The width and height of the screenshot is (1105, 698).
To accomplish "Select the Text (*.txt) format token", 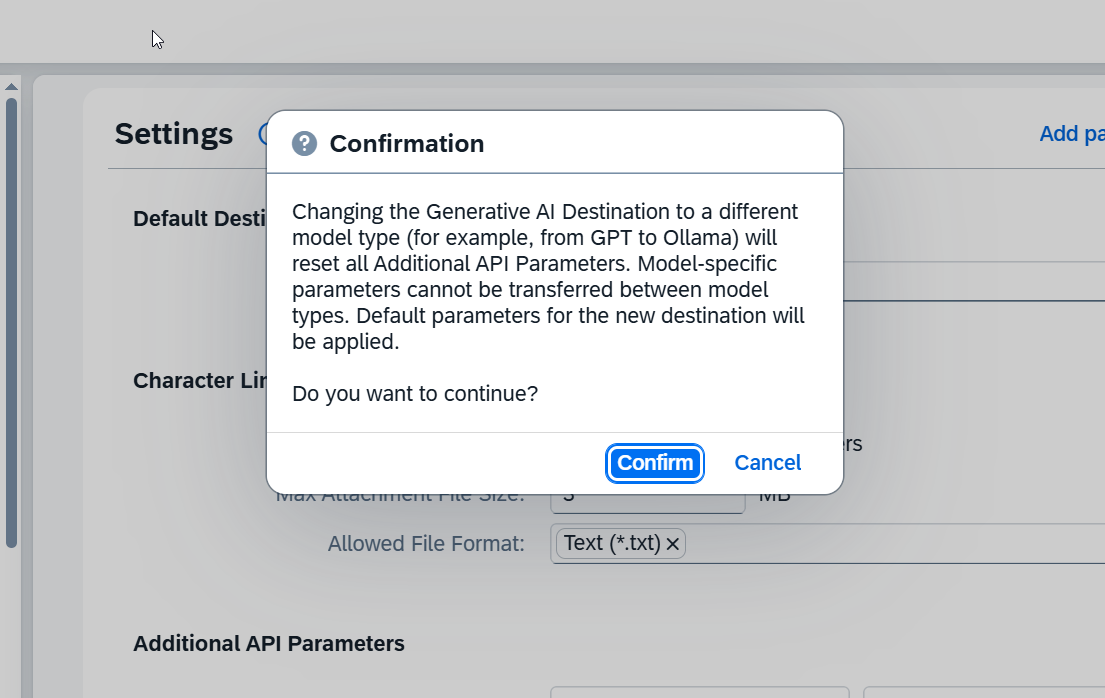I will coord(611,543).
